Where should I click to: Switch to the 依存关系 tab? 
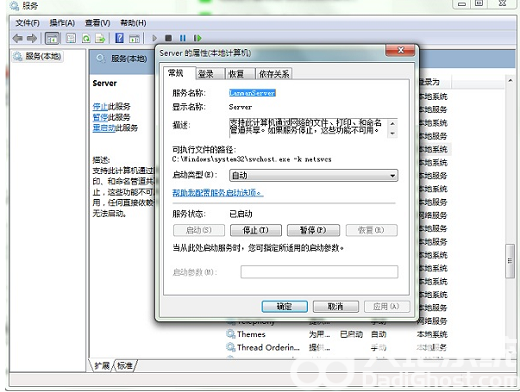pyautogui.click(x=274, y=74)
